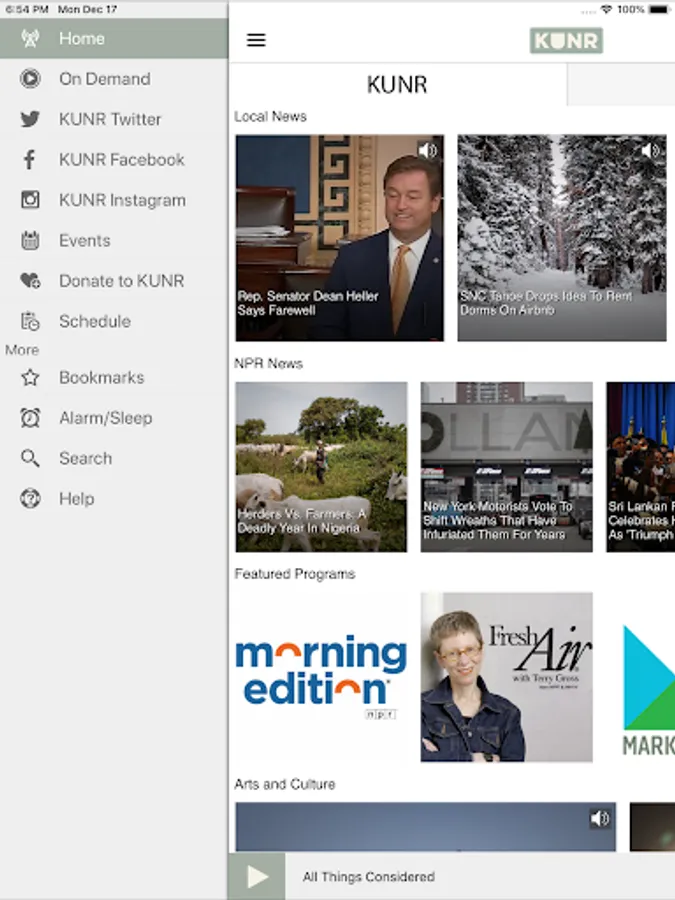Open New York Motorists Wreaths story
The height and width of the screenshot is (900, 675).
pos(506,467)
